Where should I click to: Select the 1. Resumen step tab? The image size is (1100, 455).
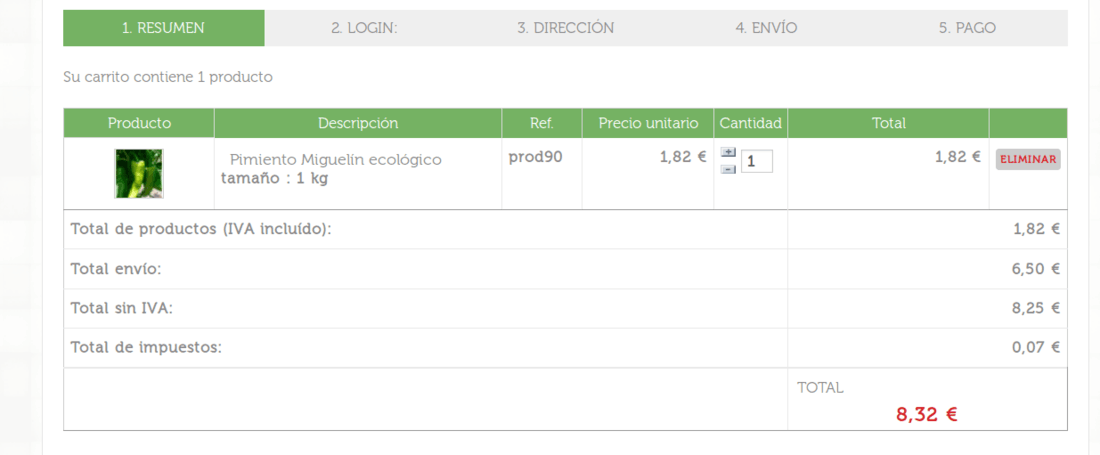(x=163, y=28)
